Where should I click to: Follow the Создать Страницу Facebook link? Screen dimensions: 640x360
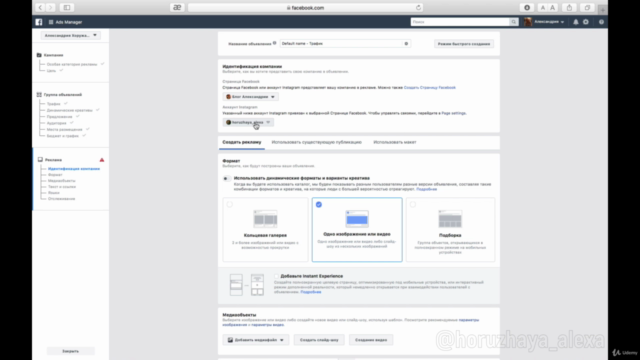click(429, 88)
